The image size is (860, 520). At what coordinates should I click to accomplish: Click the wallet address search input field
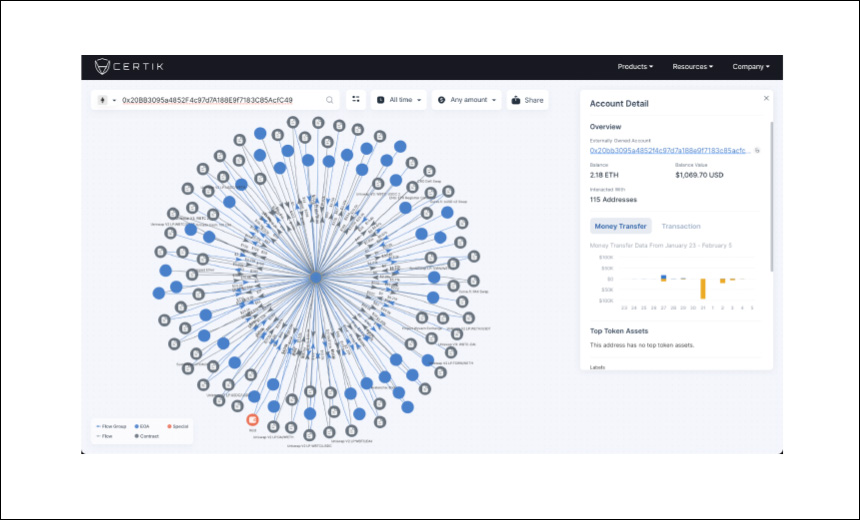(x=220, y=100)
